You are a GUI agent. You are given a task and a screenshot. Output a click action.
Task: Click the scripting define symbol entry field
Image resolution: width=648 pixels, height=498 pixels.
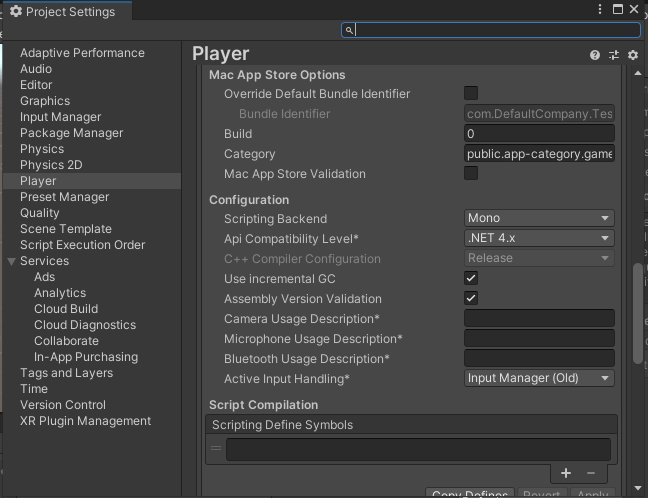click(418, 449)
